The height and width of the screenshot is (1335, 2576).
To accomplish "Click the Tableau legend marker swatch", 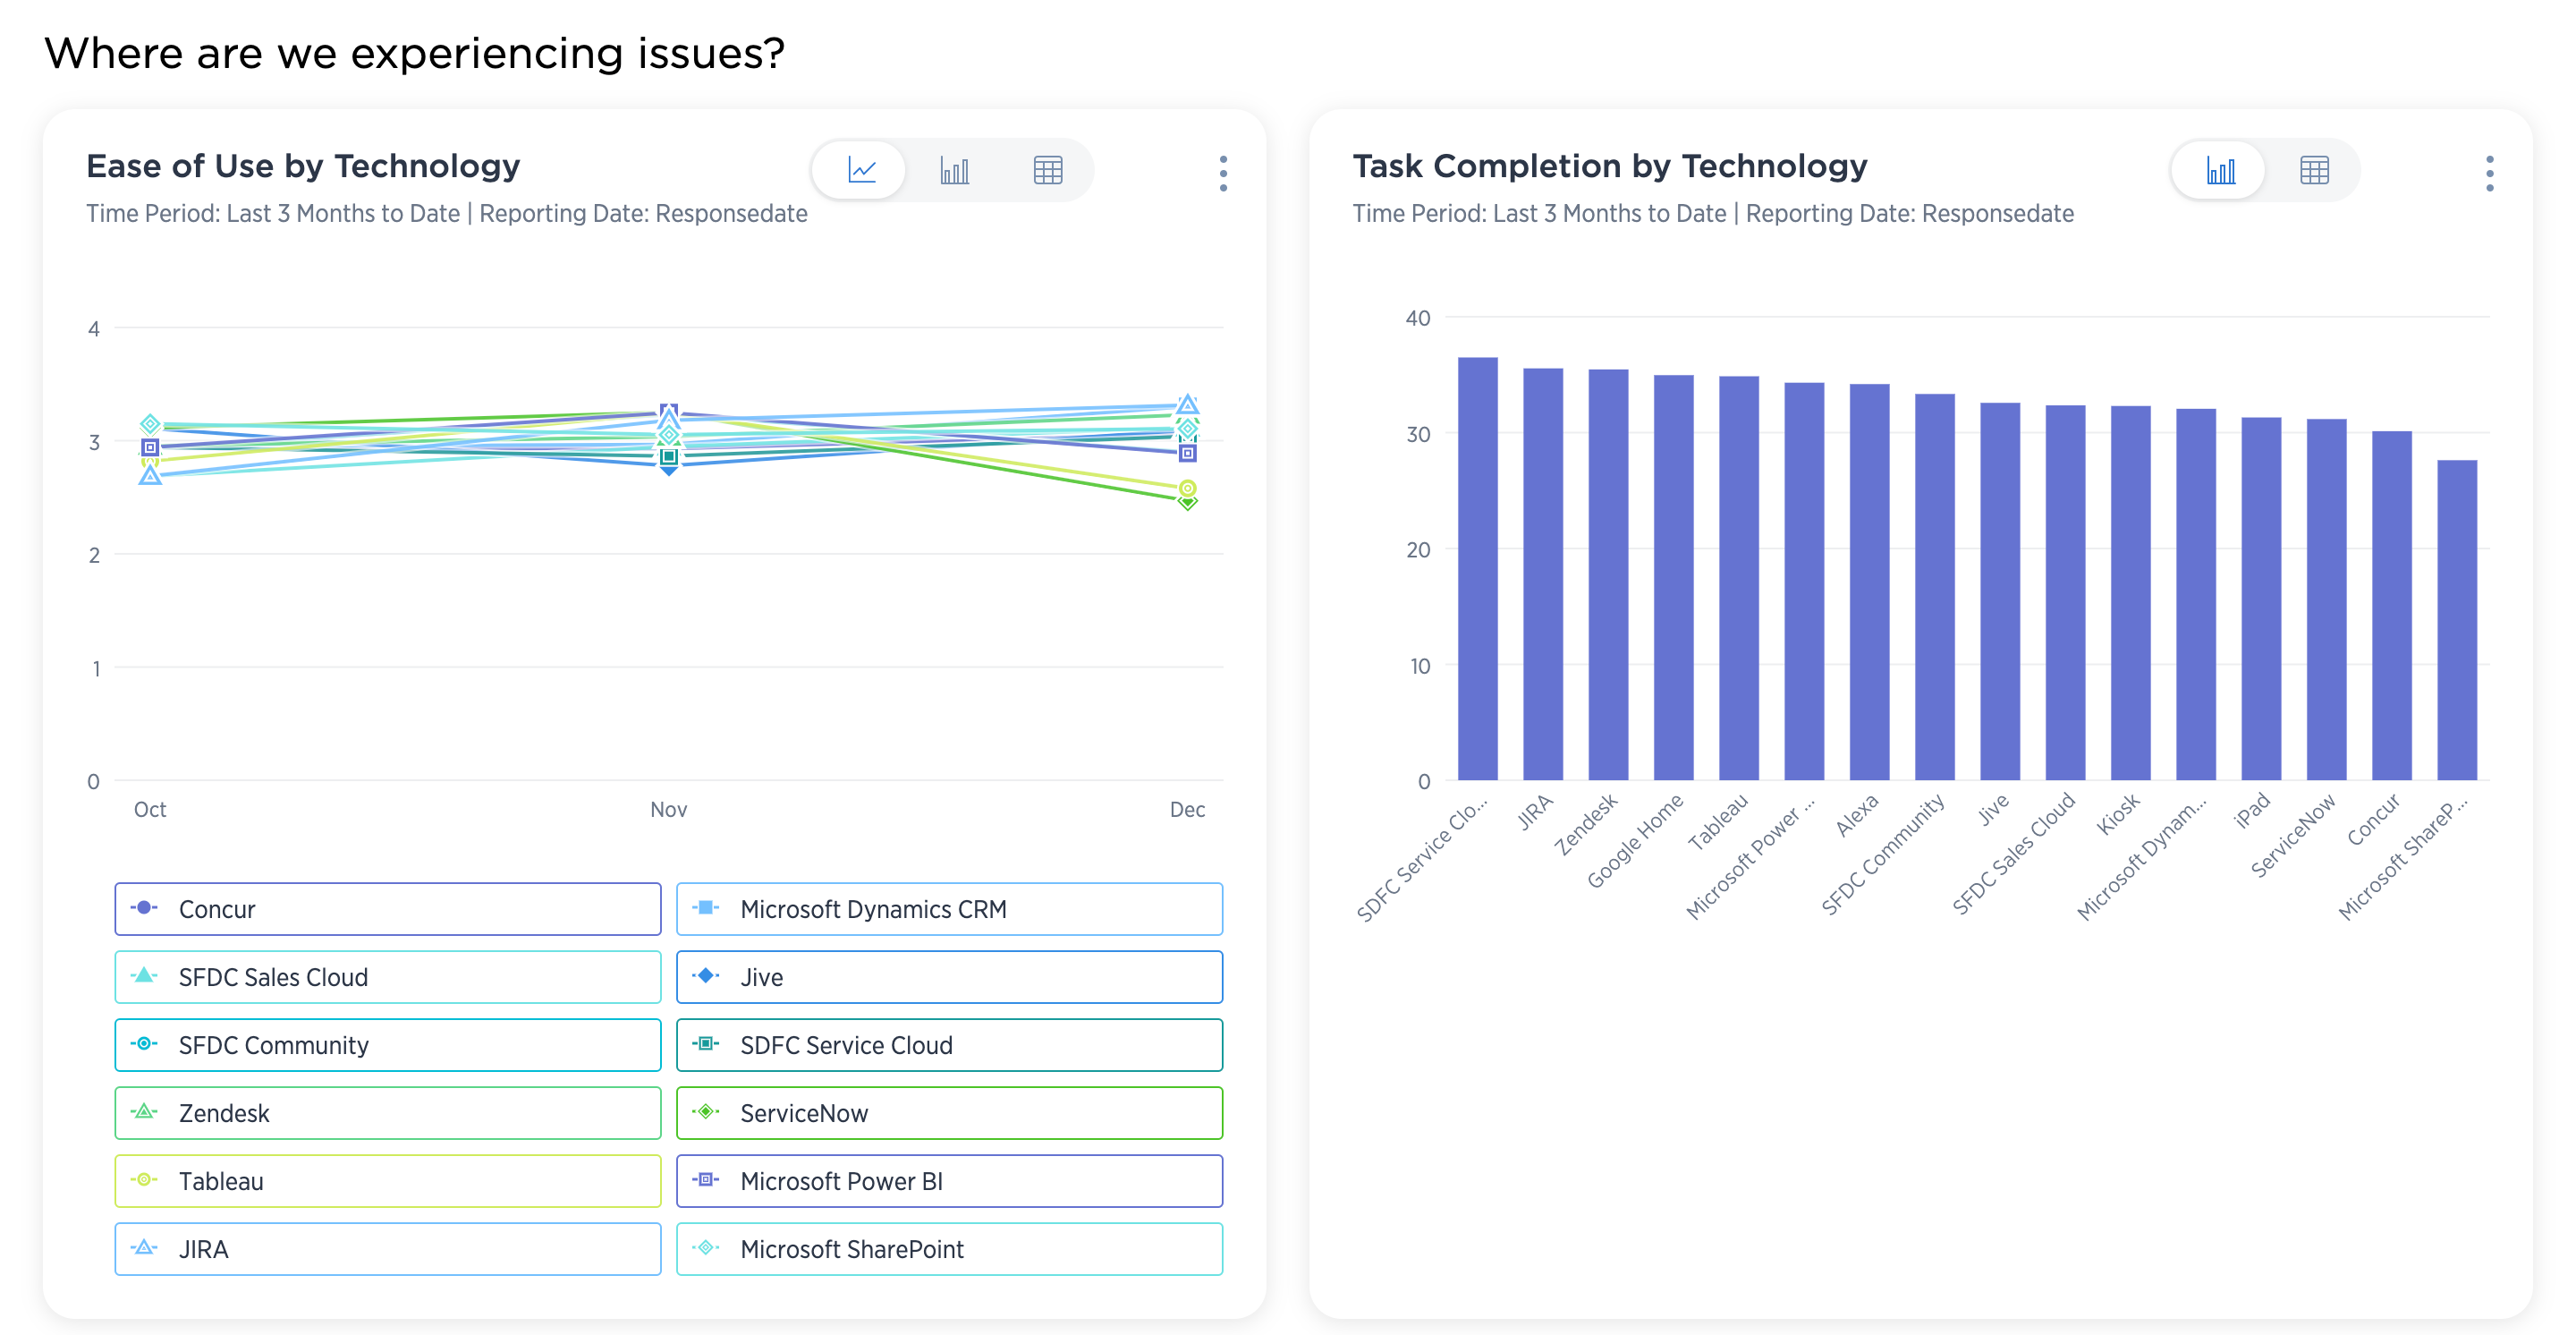I will (x=145, y=1179).
